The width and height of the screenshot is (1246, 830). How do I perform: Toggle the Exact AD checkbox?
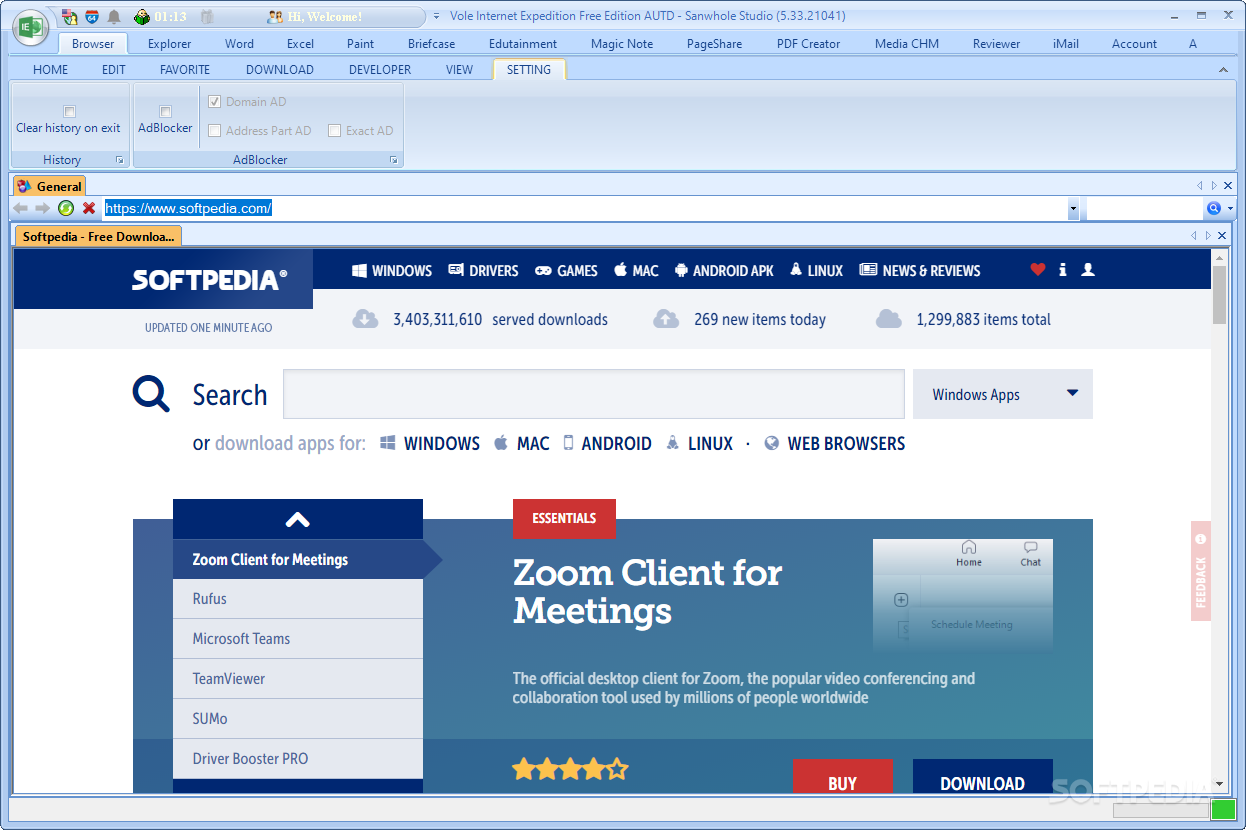(x=334, y=131)
